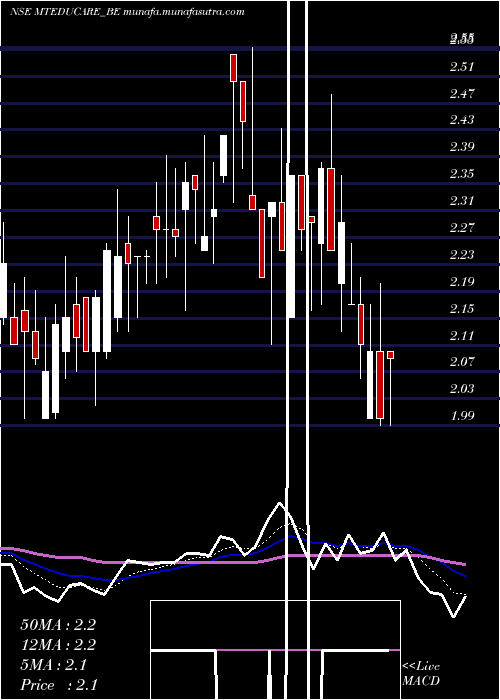This screenshot has height=700, width=500.
Task: Click the 2.47 price axis label
Action: (x=462, y=94)
